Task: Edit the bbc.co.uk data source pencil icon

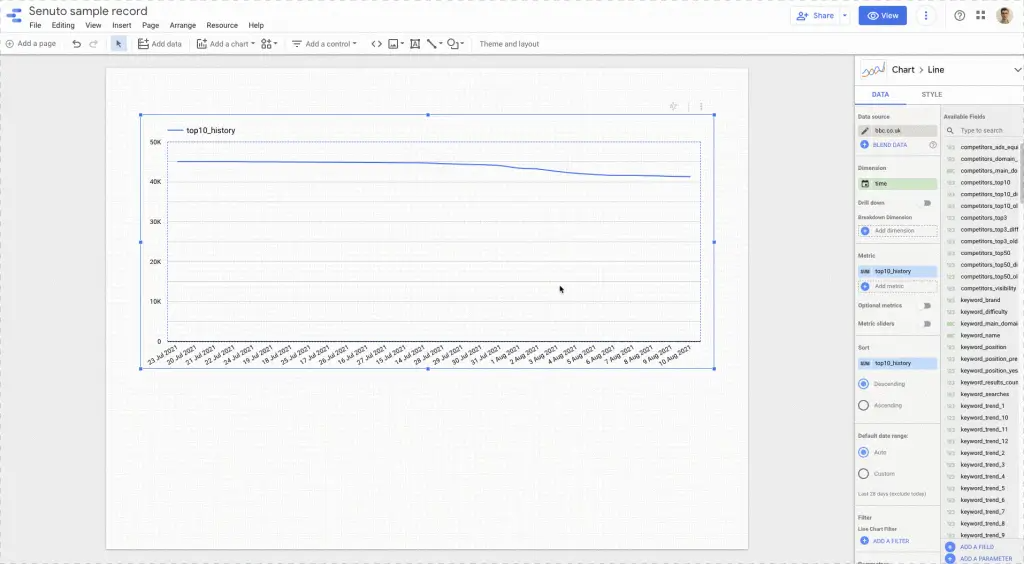Action: (x=865, y=131)
